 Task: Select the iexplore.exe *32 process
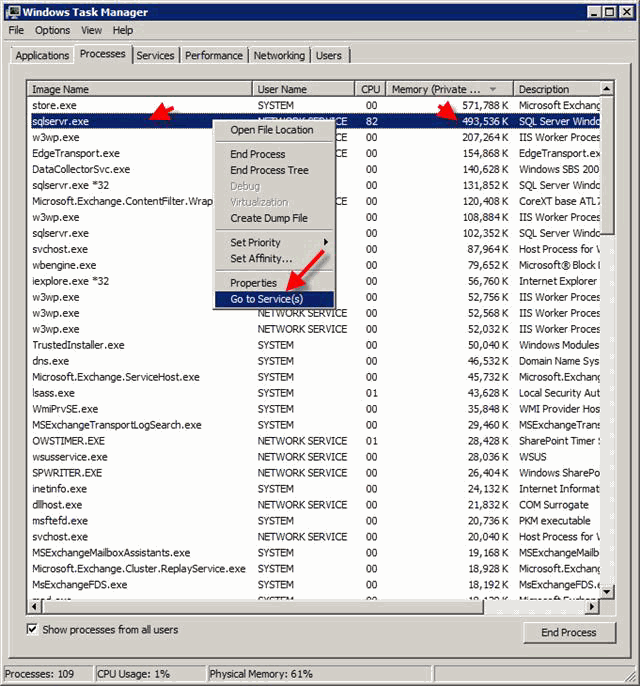(314, 281)
